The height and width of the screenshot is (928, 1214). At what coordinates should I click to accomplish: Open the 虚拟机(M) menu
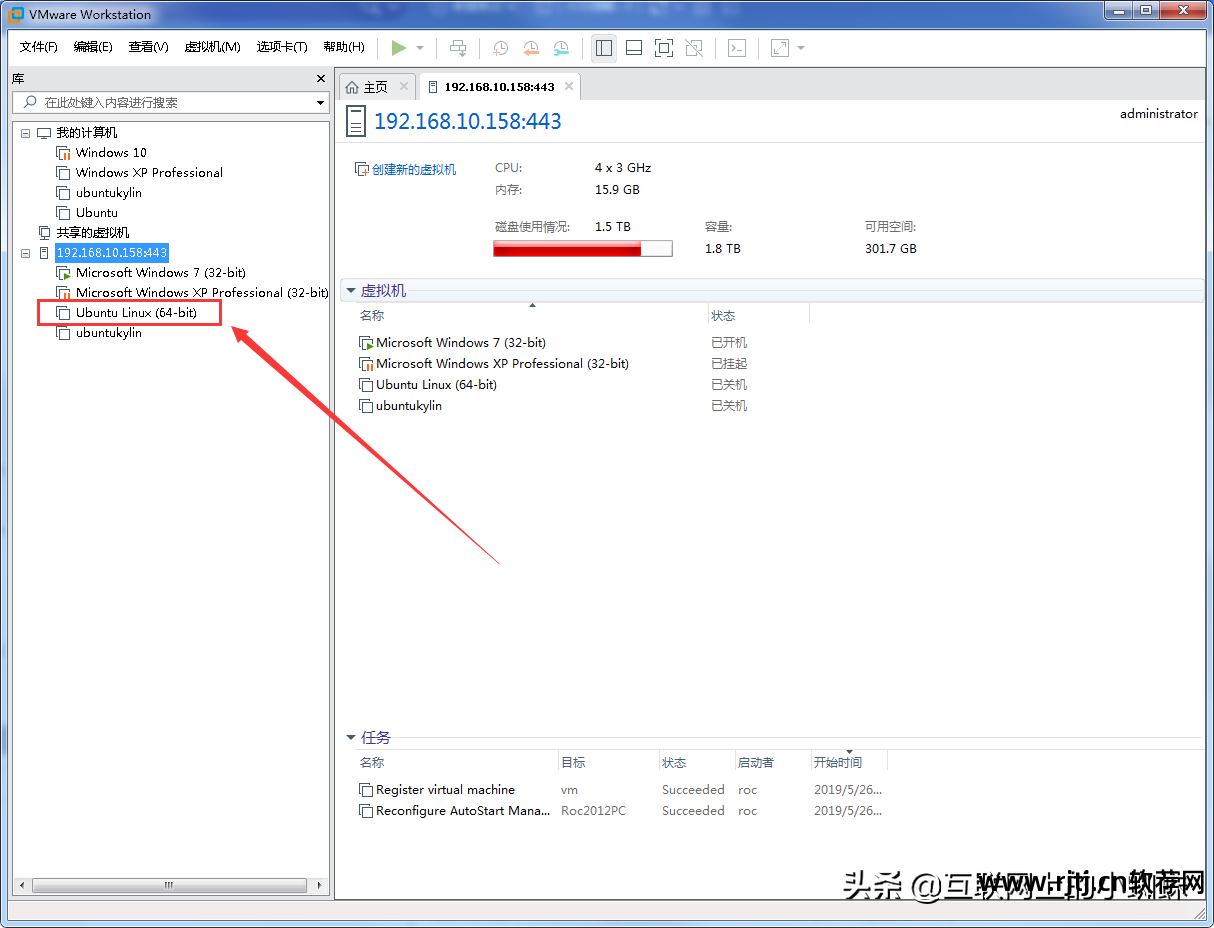pyautogui.click(x=212, y=47)
